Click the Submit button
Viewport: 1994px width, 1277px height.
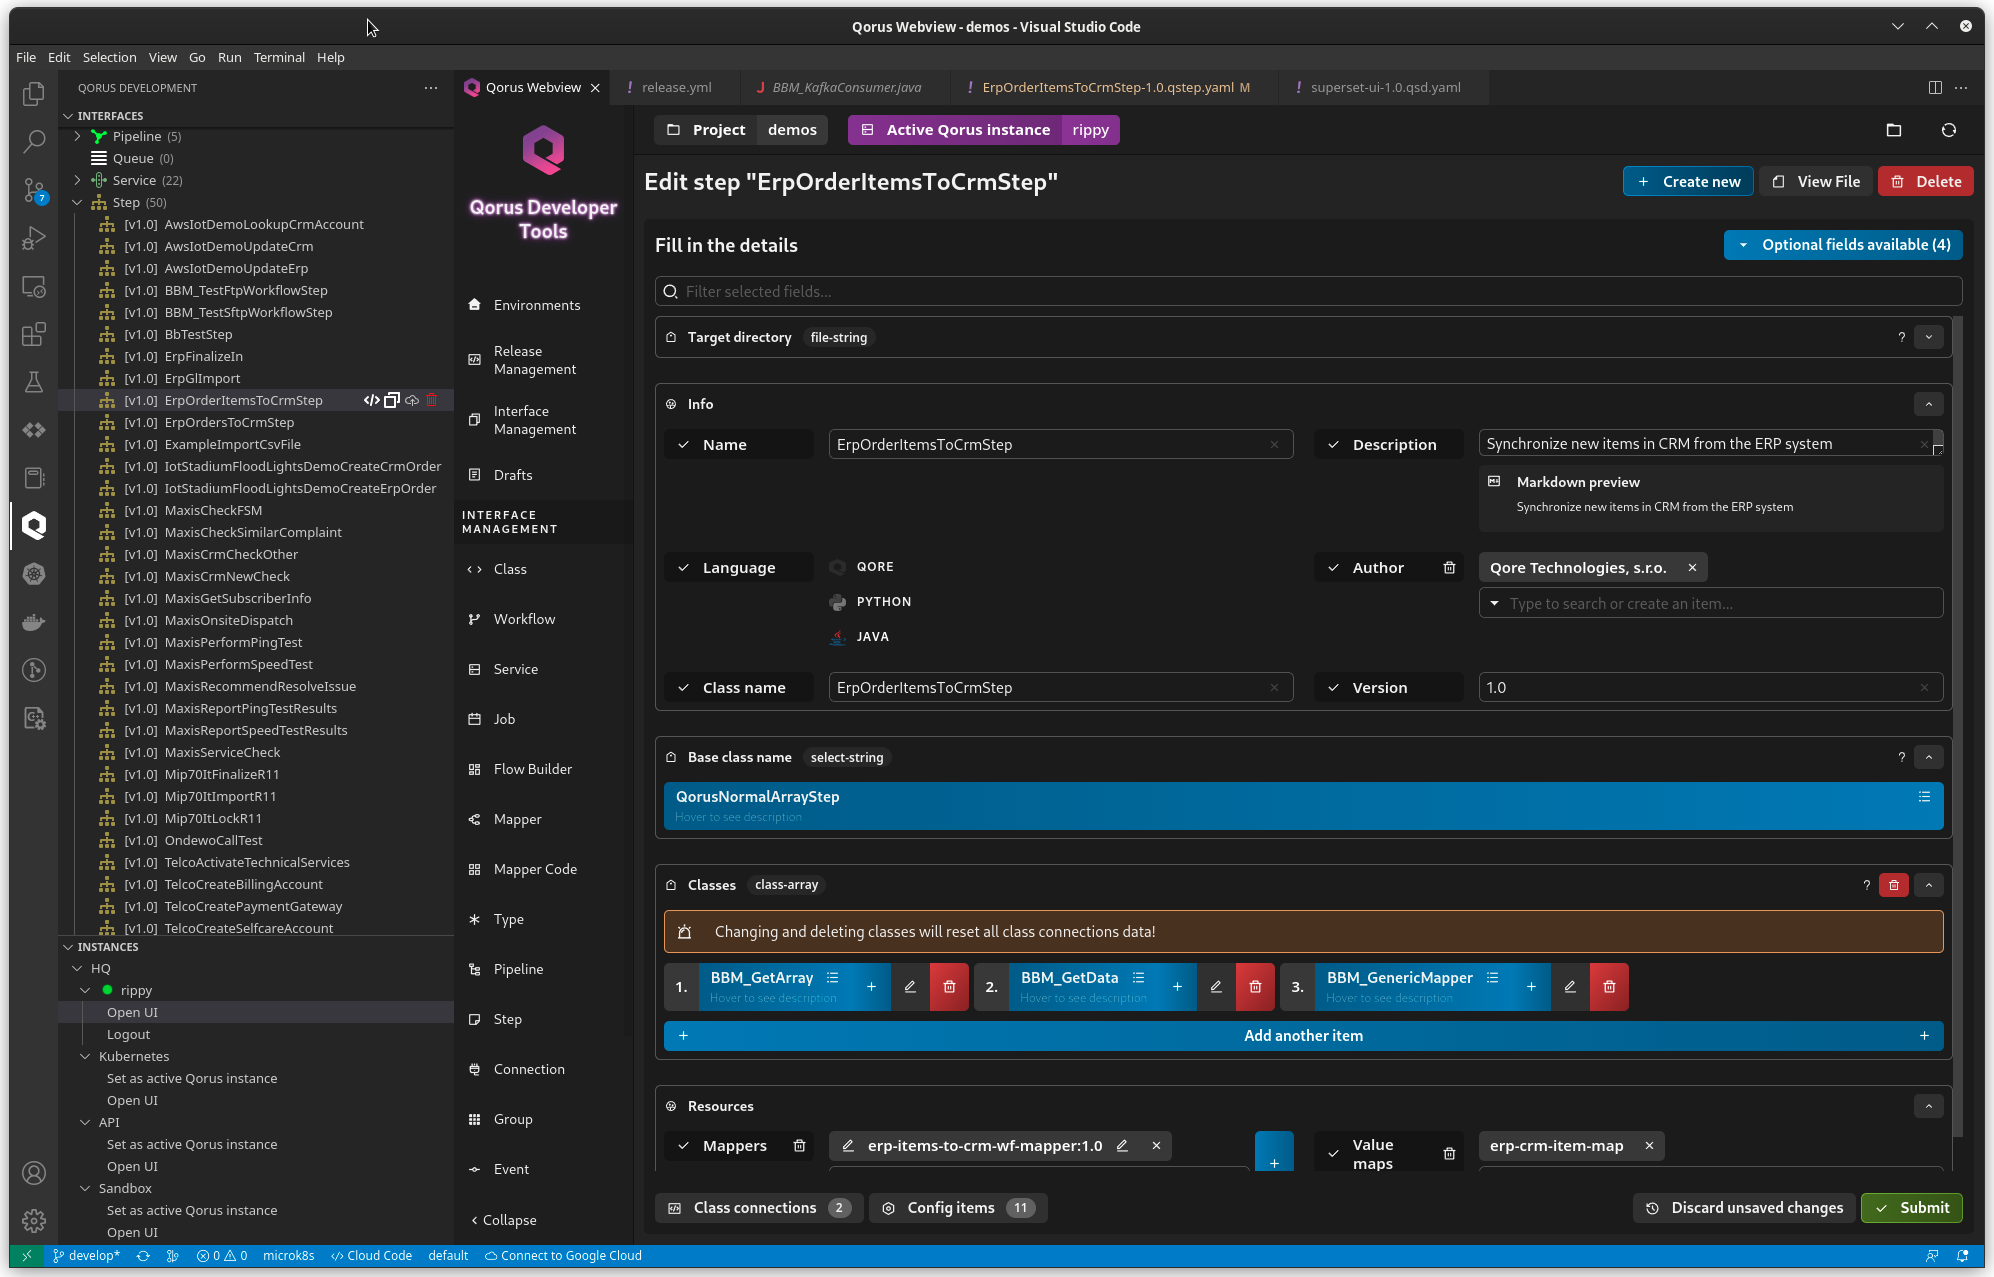1912,1208
